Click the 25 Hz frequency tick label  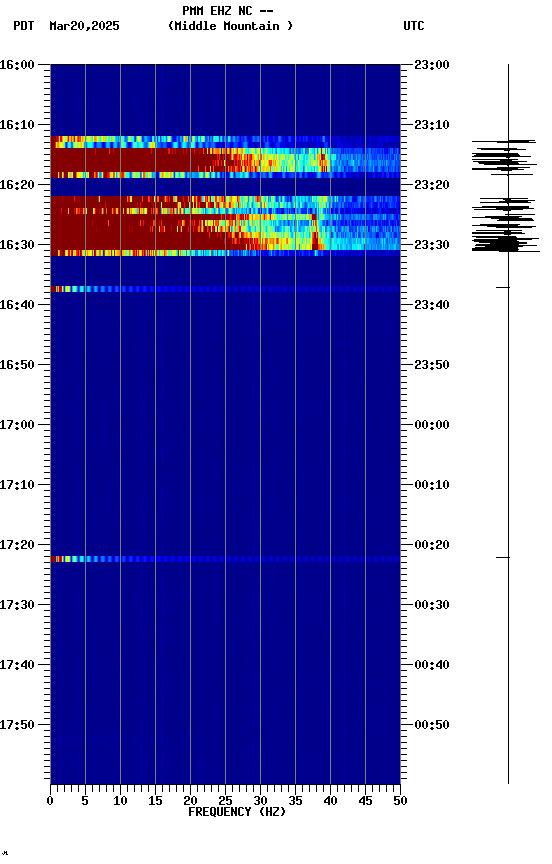tap(225, 801)
